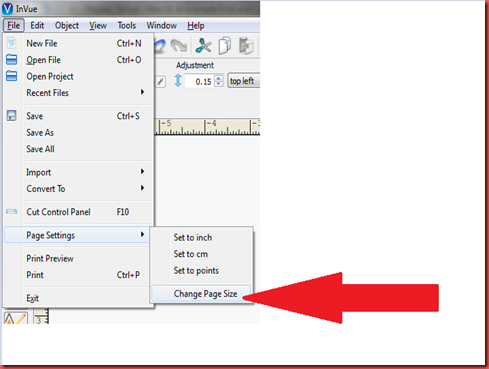Click the Undo blue arrow icon
This screenshot has width=489, height=369.
160,46
